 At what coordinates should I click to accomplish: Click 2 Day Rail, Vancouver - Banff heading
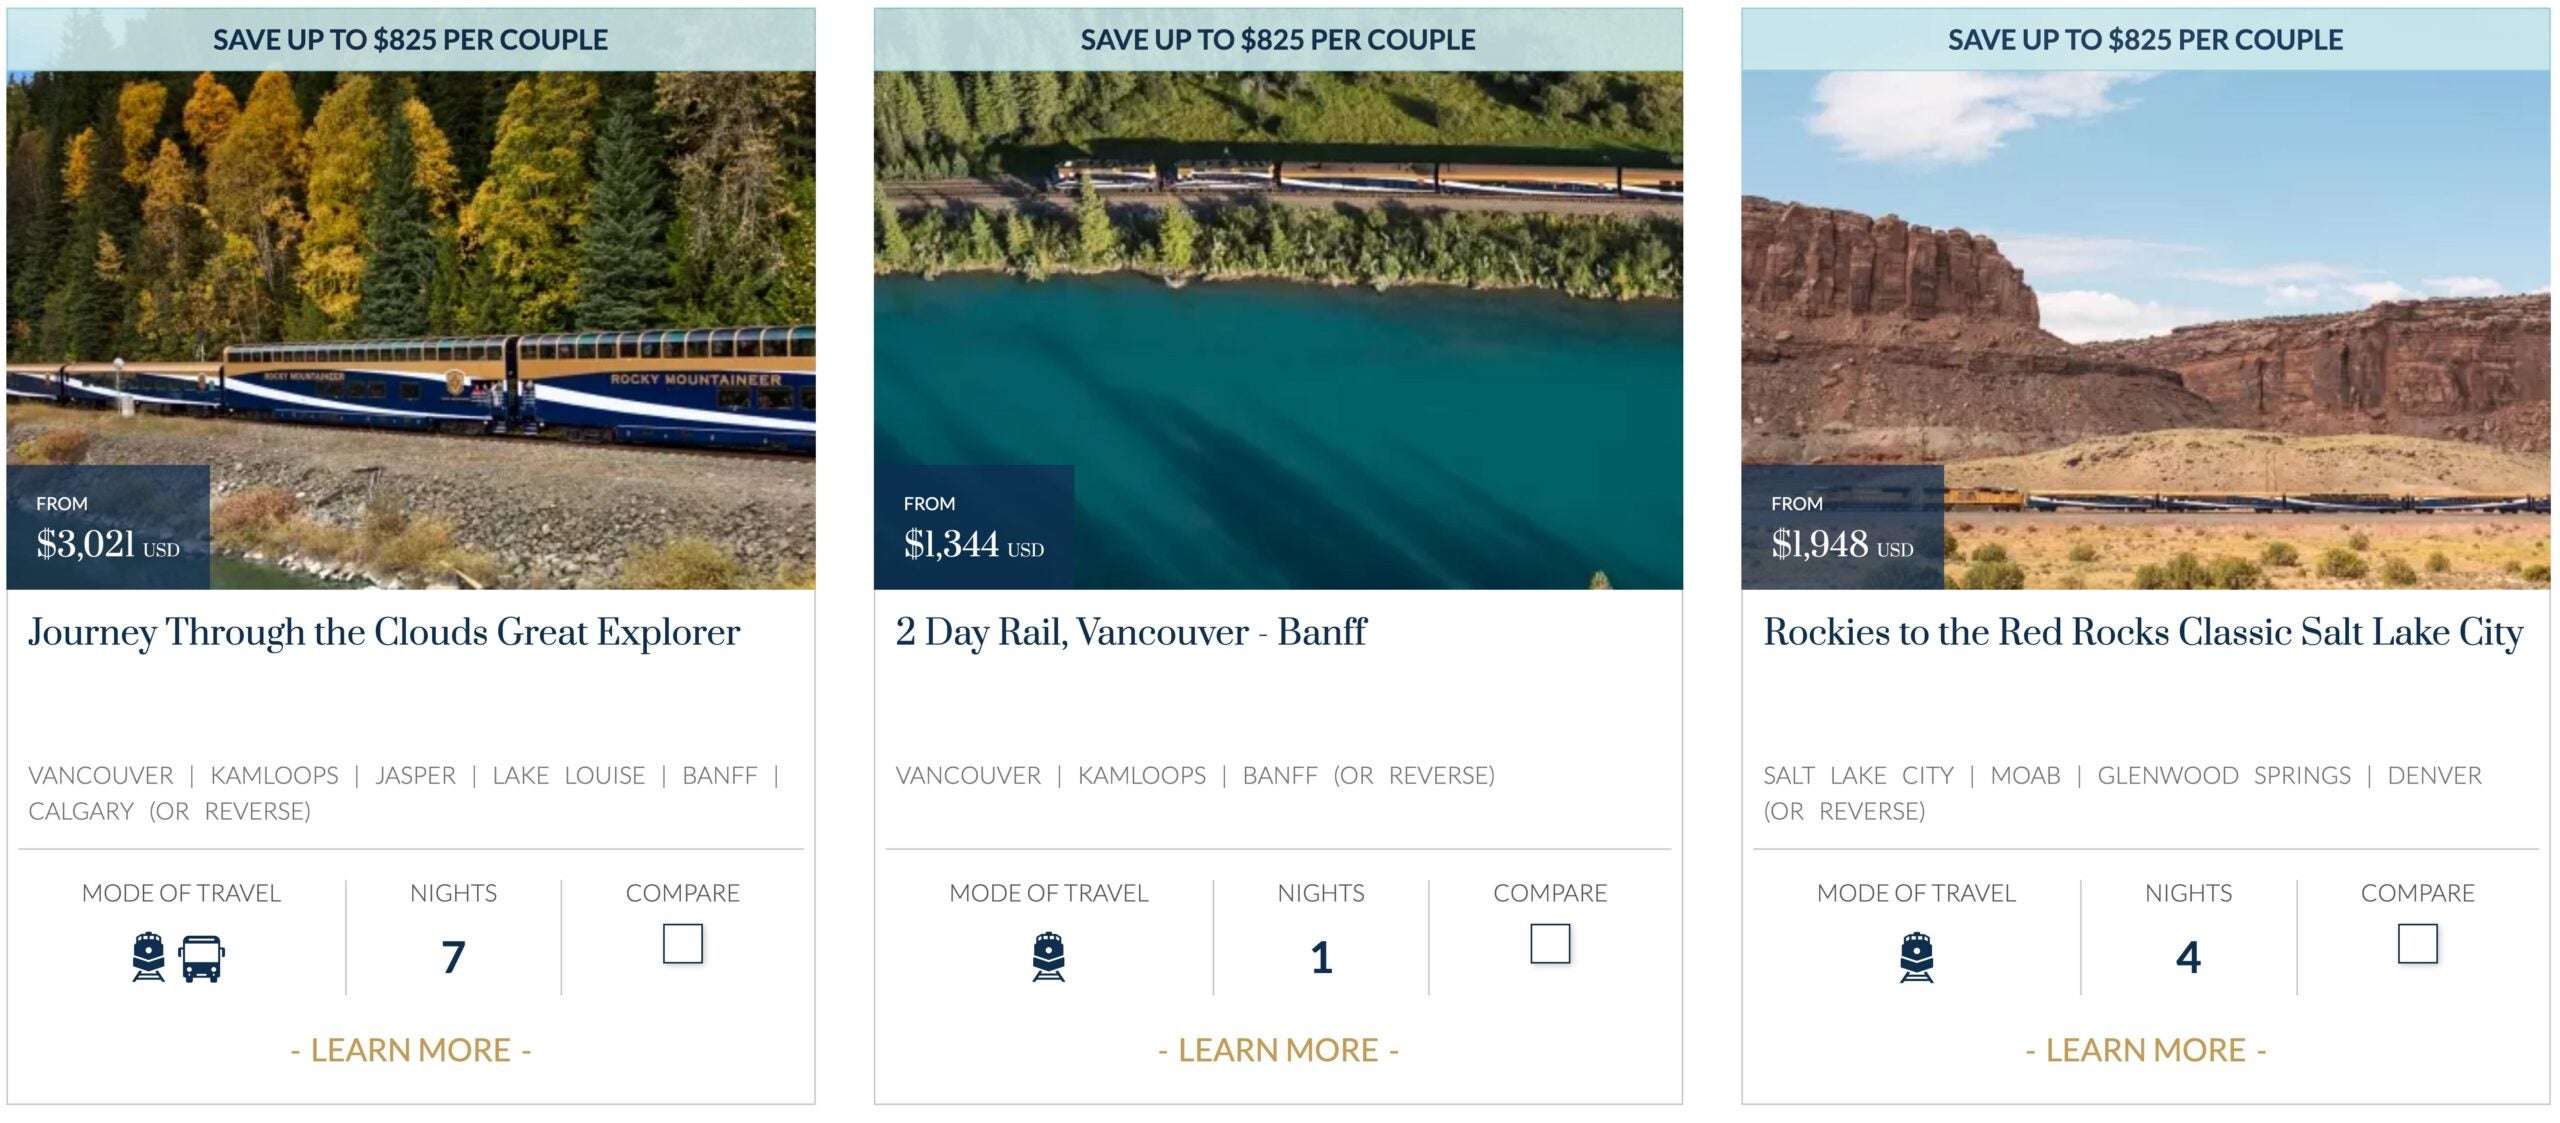[x=1131, y=632]
